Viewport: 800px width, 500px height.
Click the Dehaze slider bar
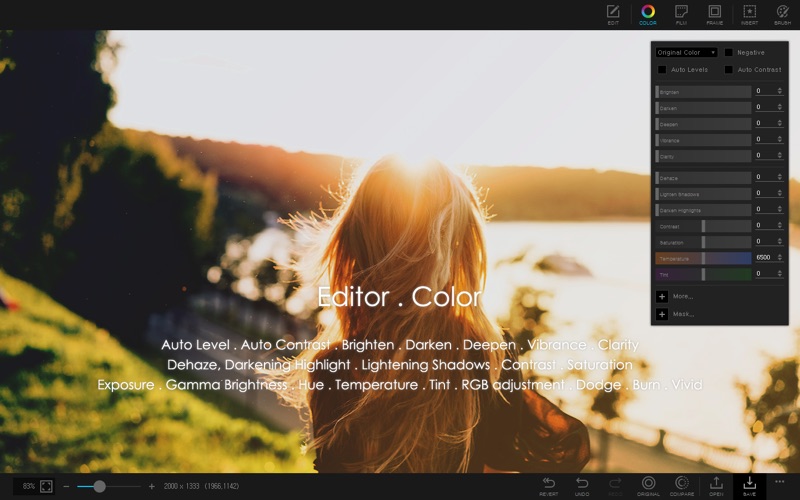tap(703, 178)
